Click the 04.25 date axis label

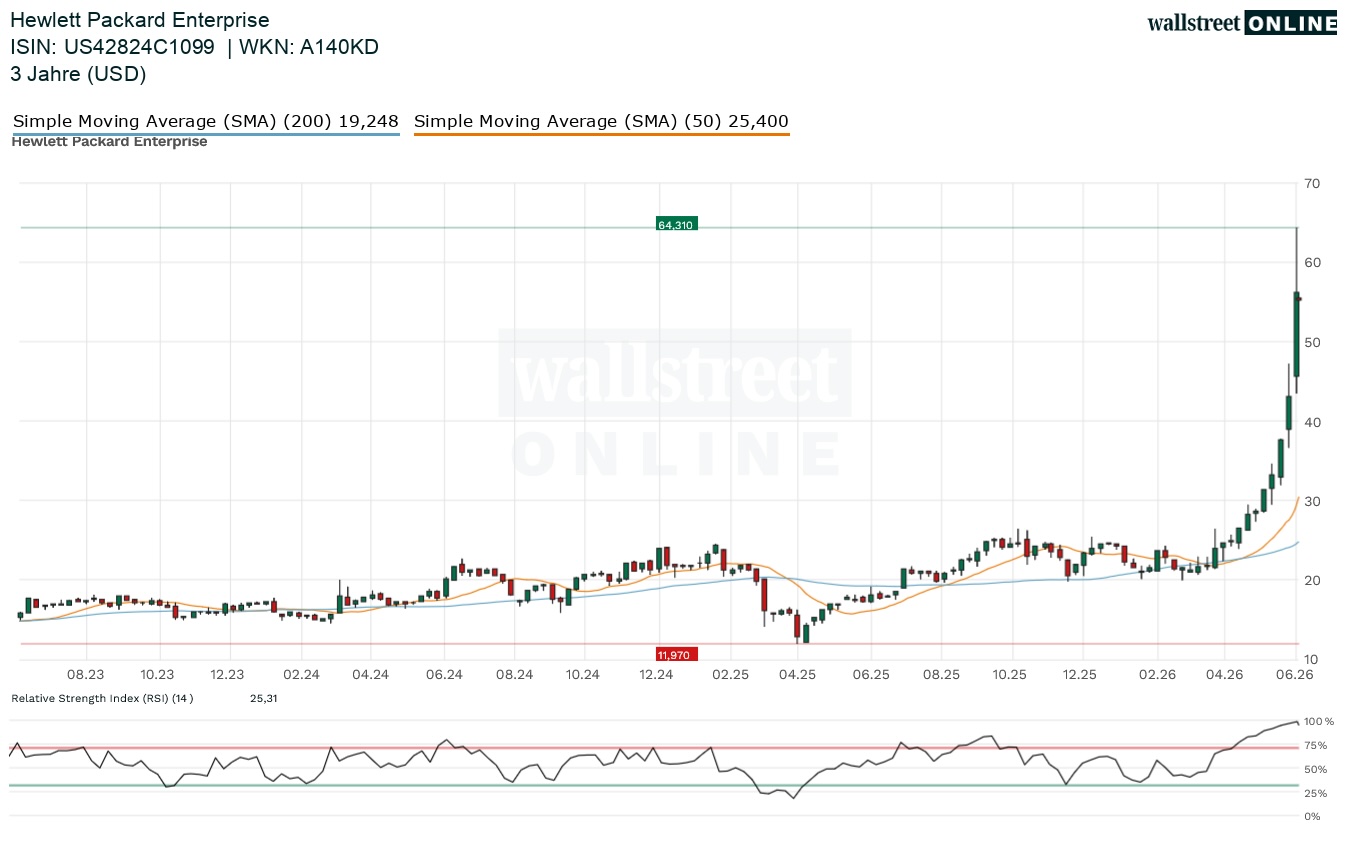pyautogui.click(x=798, y=675)
